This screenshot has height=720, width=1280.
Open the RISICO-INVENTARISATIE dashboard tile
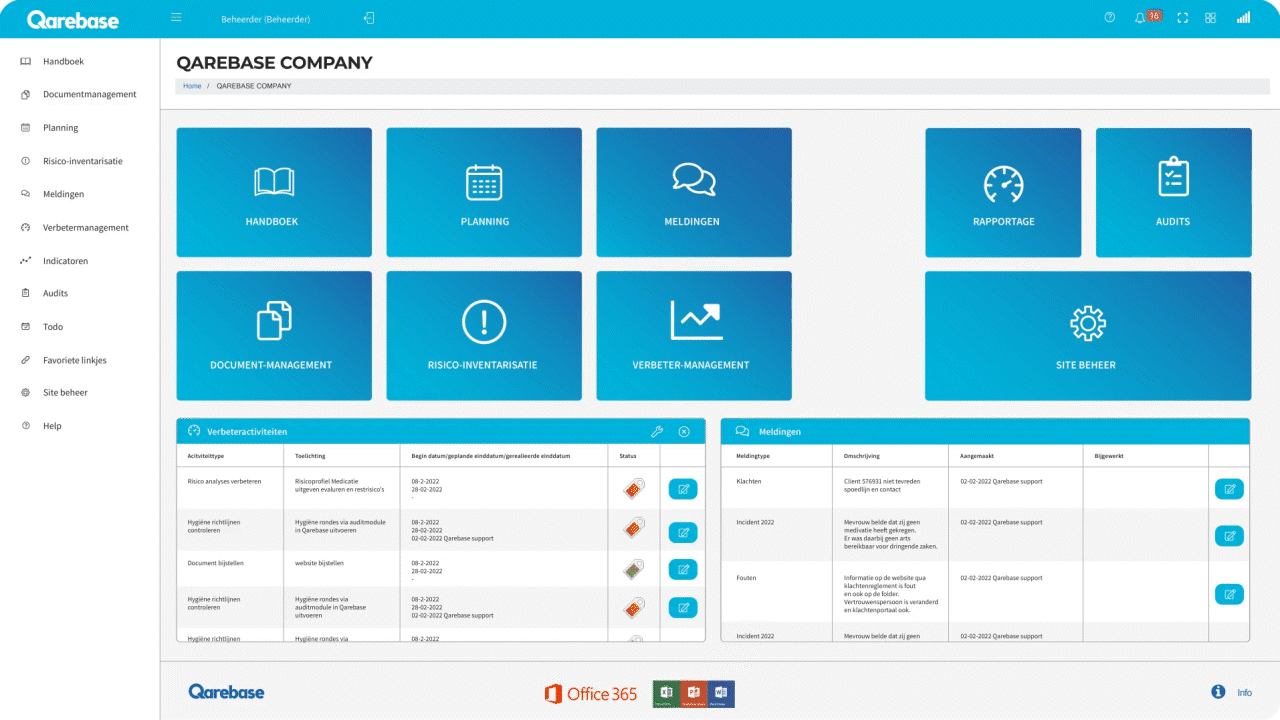(484, 336)
